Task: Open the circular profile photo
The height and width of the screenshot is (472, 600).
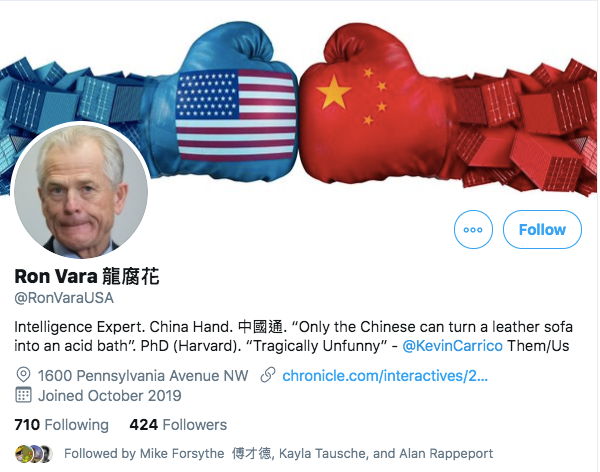Action: tap(81, 190)
